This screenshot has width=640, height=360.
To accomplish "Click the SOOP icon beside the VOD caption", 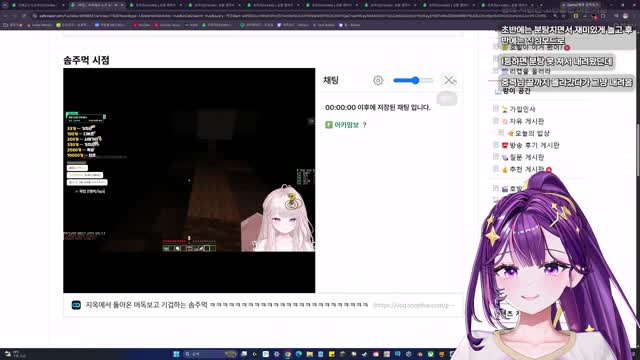I will [x=76, y=305].
